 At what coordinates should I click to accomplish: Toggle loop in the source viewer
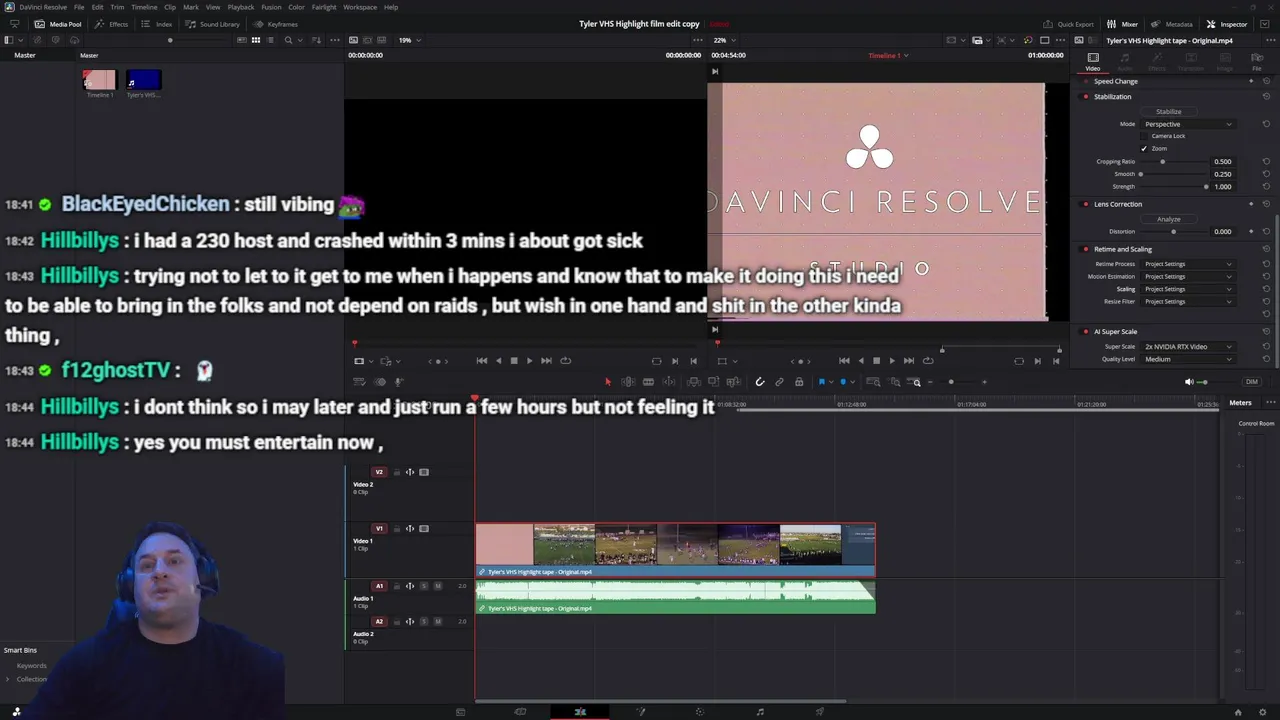(x=565, y=361)
